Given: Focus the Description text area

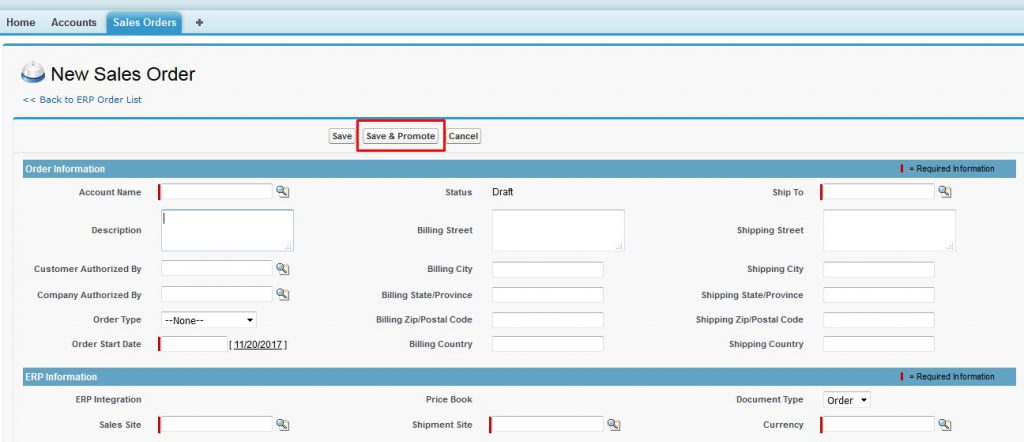Looking at the screenshot, I should [227, 230].
